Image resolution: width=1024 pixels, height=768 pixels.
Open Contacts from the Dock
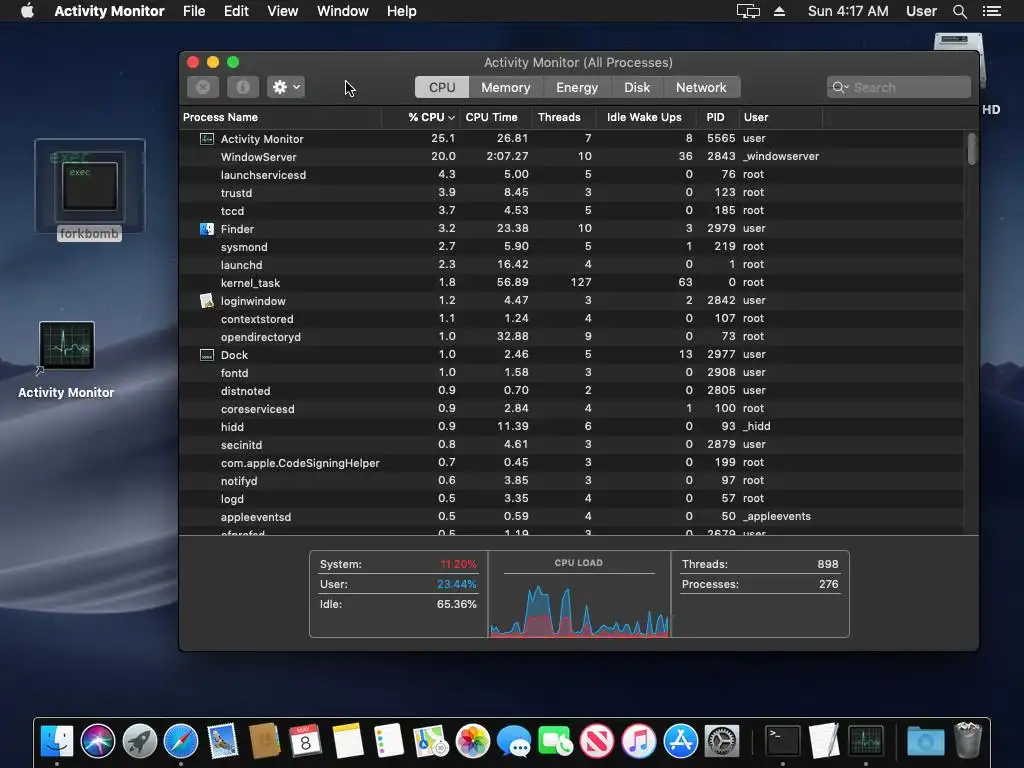[264, 741]
